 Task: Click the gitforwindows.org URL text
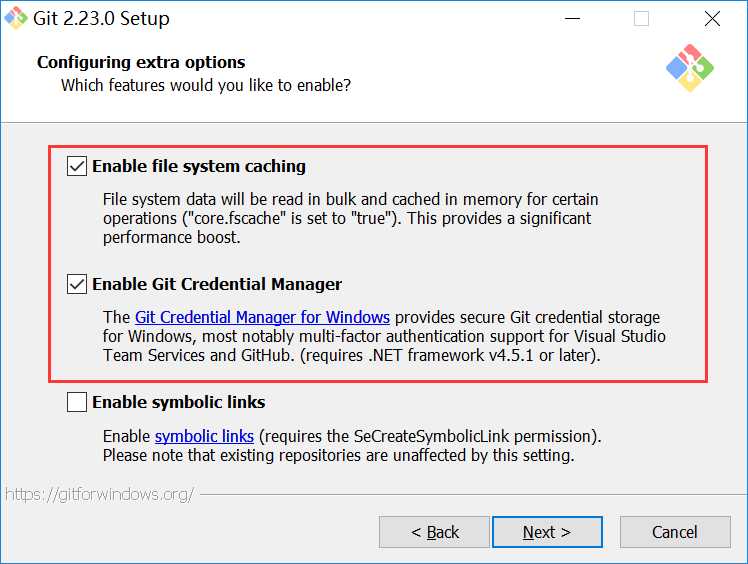[x=100, y=494]
